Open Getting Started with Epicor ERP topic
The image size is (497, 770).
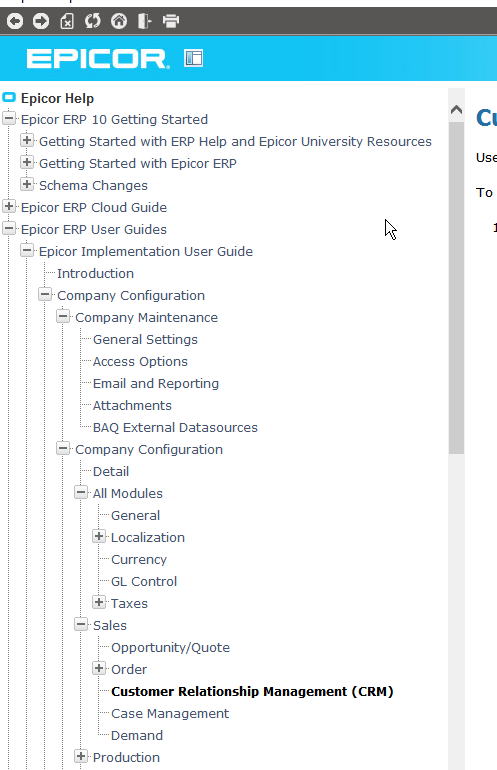(138, 164)
